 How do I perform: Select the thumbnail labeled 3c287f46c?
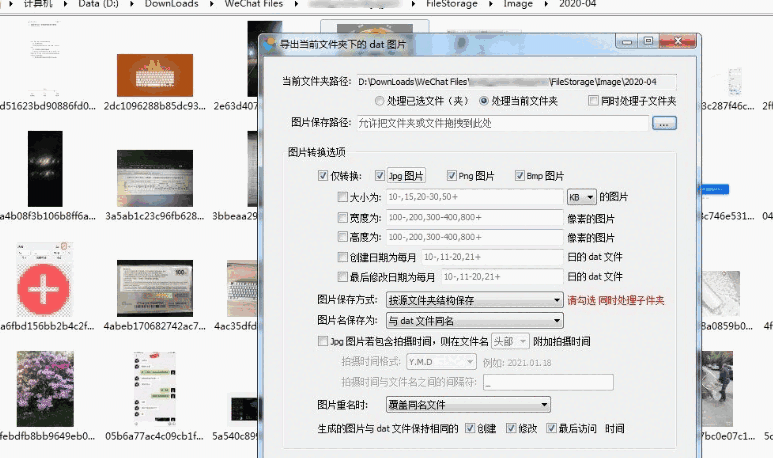click(x=735, y=82)
